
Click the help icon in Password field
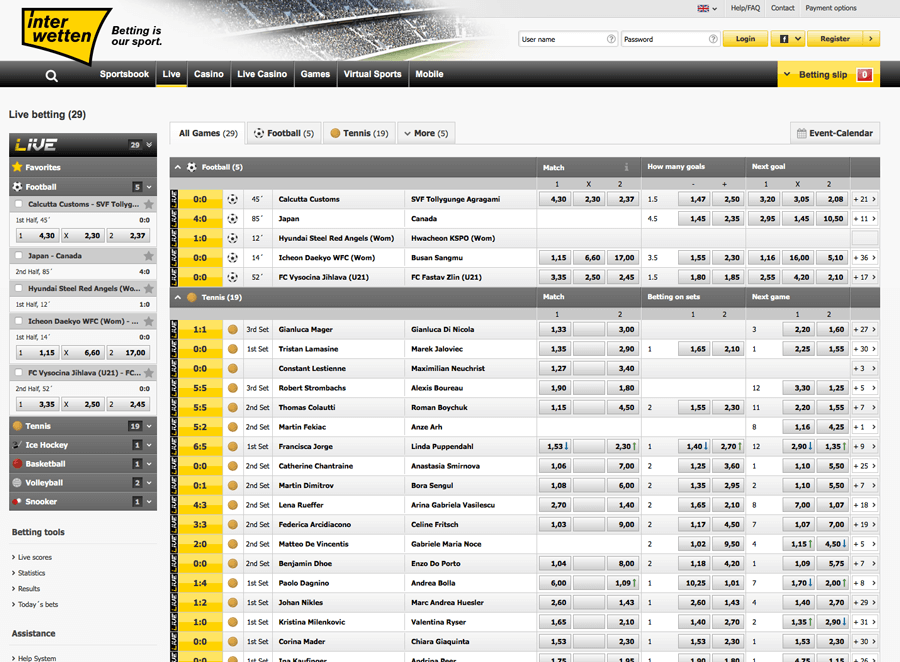coord(713,39)
